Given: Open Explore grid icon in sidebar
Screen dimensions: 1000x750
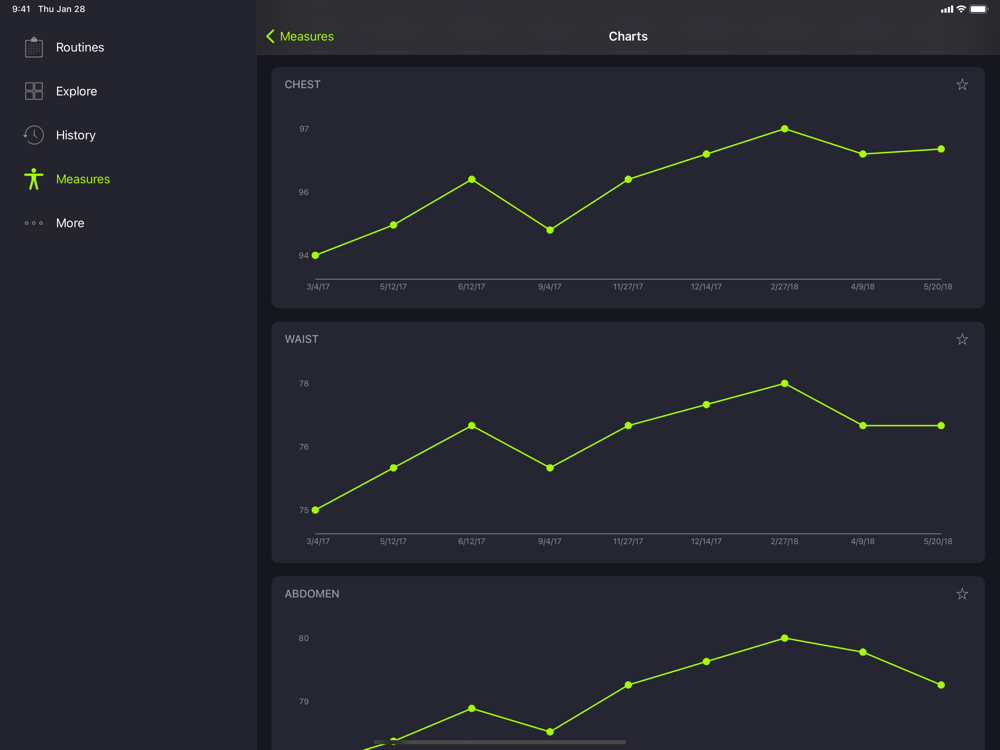Looking at the screenshot, I should tap(34, 91).
